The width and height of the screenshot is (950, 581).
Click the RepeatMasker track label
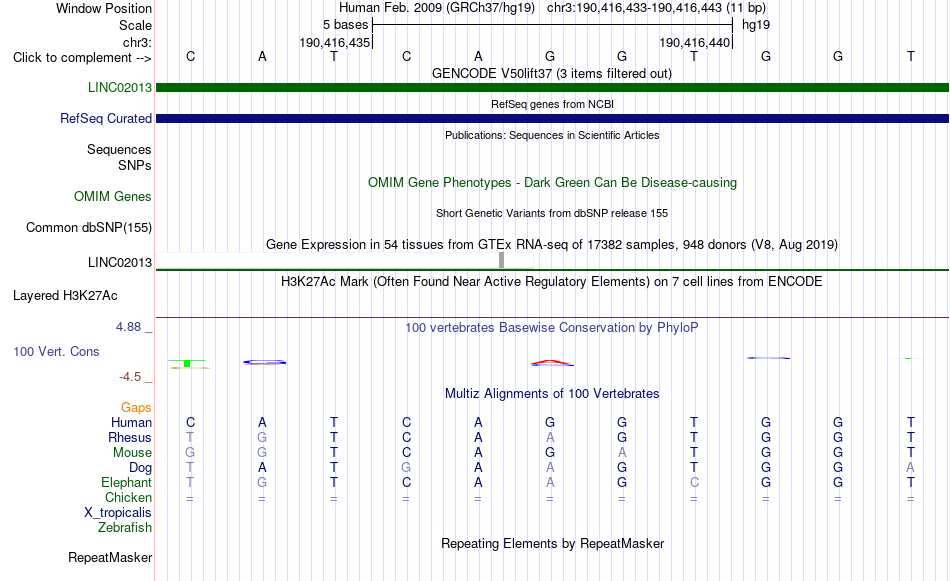pos(110,558)
